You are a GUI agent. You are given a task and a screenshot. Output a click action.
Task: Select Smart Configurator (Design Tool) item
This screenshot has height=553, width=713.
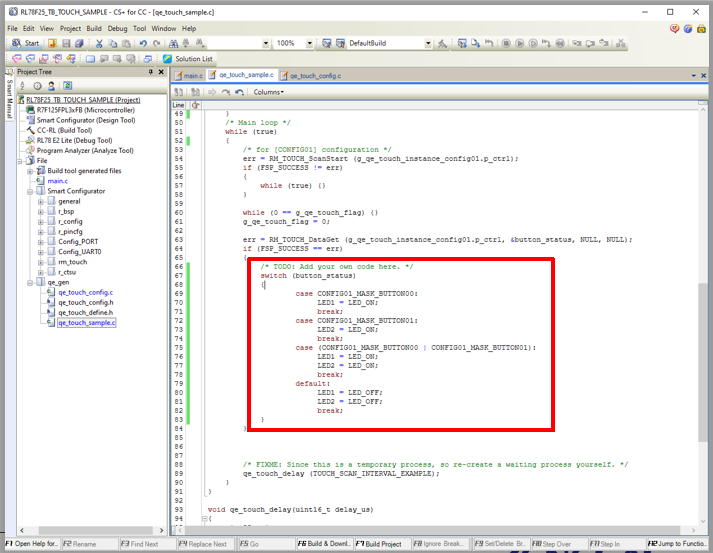pyautogui.click(x=85, y=120)
